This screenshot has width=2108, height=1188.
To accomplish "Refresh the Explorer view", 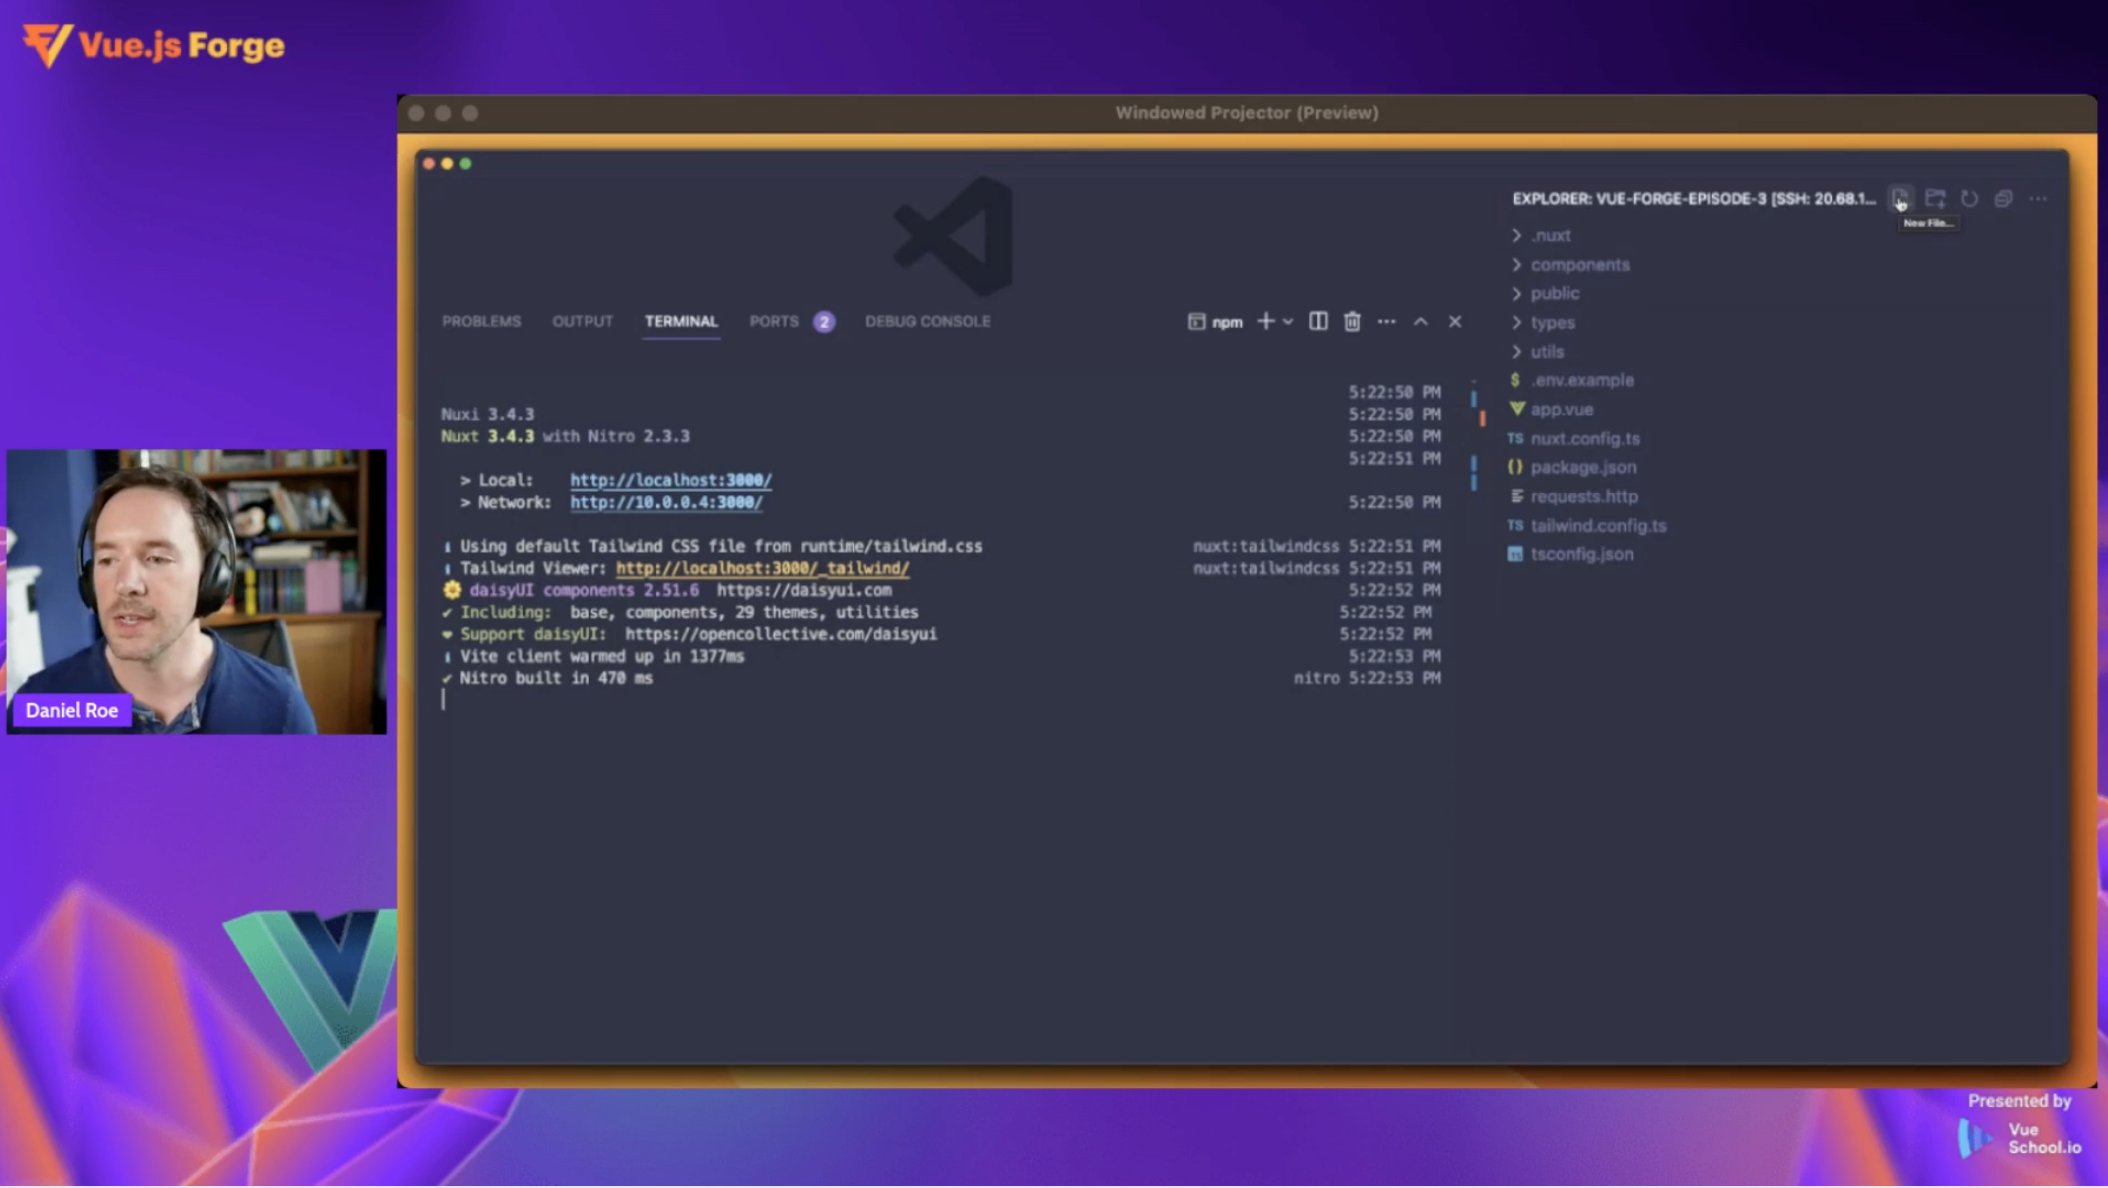I will click(x=1969, y=198).
